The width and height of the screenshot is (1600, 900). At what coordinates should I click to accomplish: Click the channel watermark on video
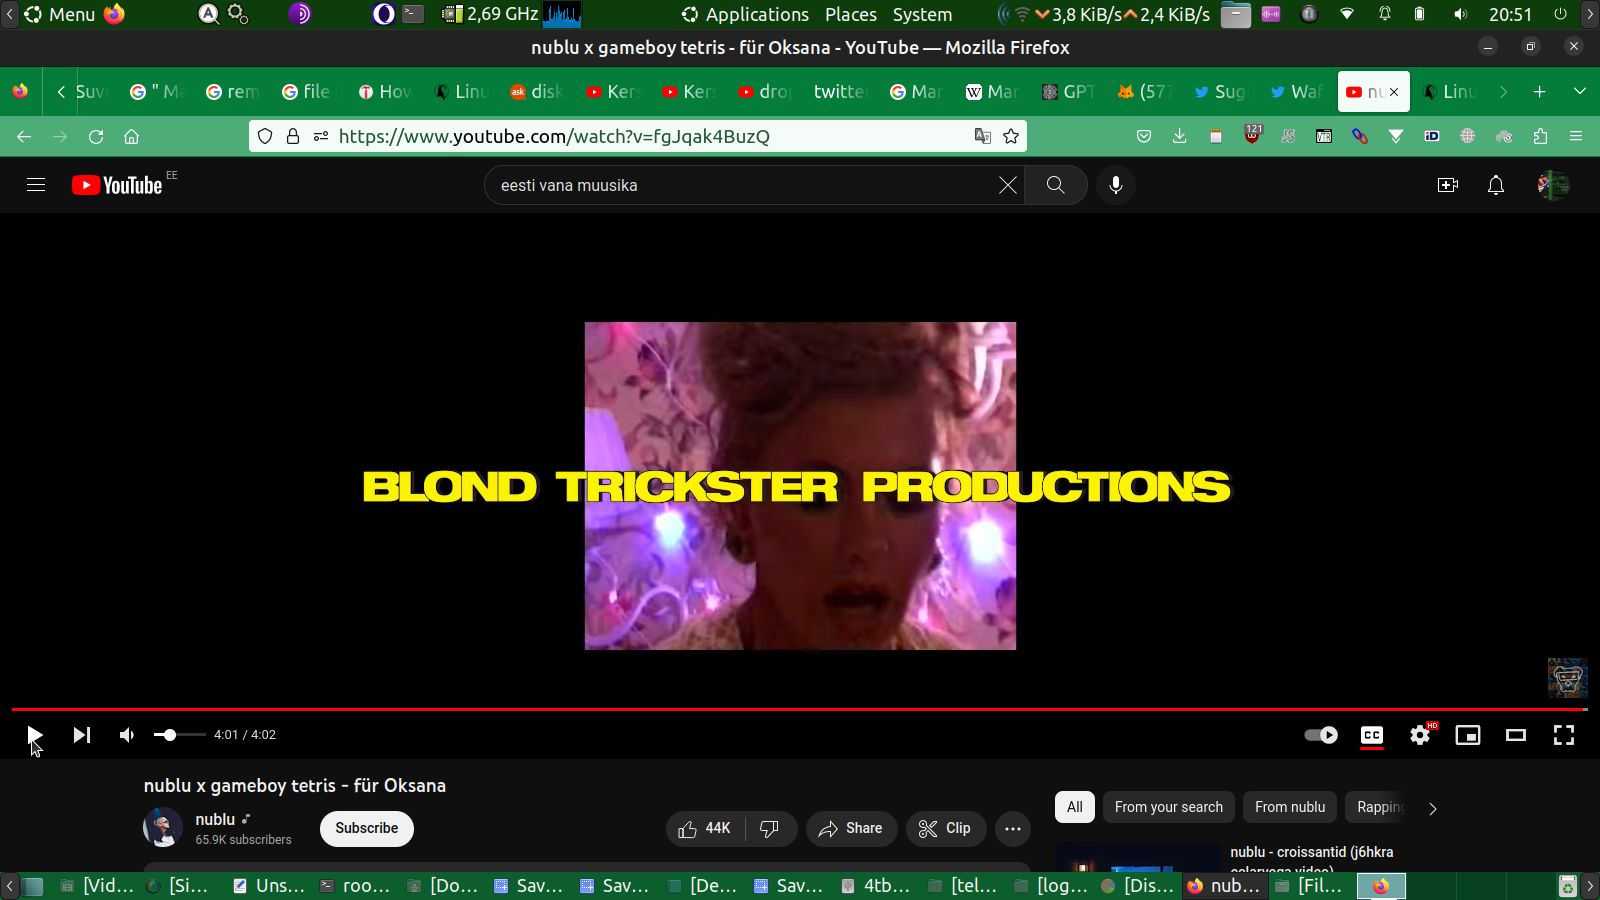coord(1567,678)
